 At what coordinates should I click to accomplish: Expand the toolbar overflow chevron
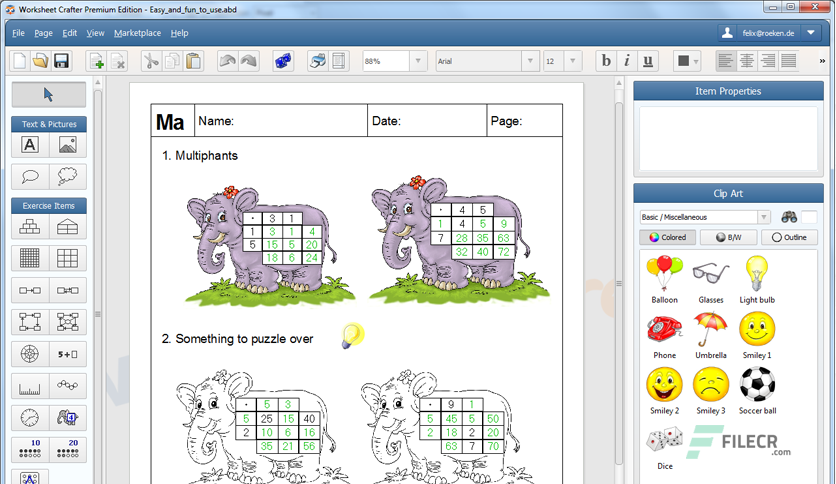822,61
